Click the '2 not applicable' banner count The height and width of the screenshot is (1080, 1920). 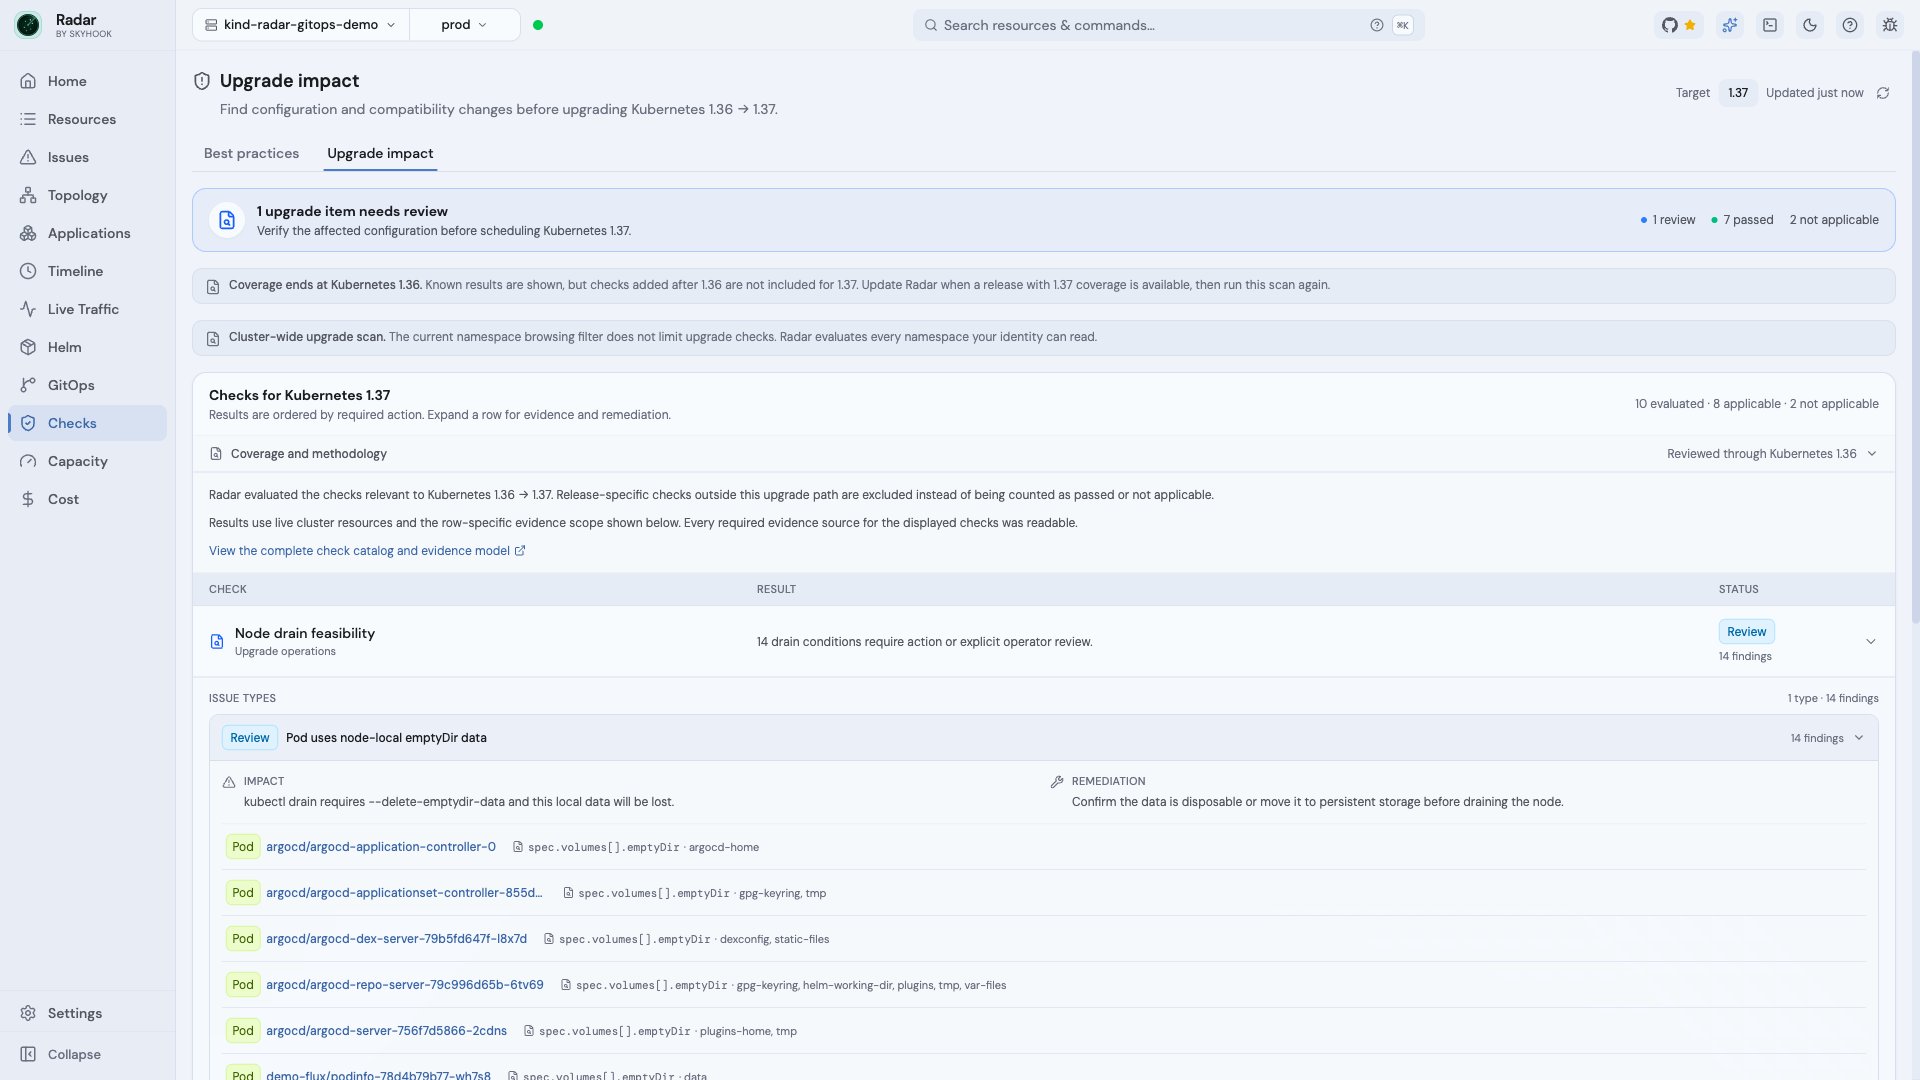[x=1834, y=220]
